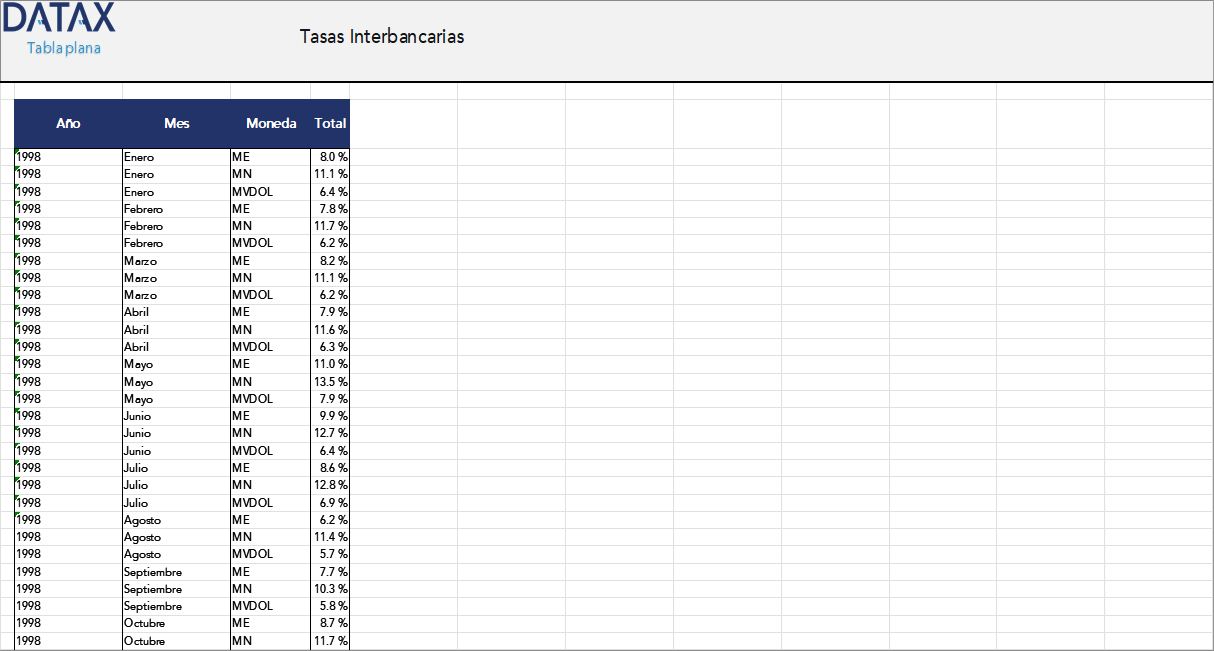Click the Año column header
1214x651 pixels.
click(x=68, y=124)
